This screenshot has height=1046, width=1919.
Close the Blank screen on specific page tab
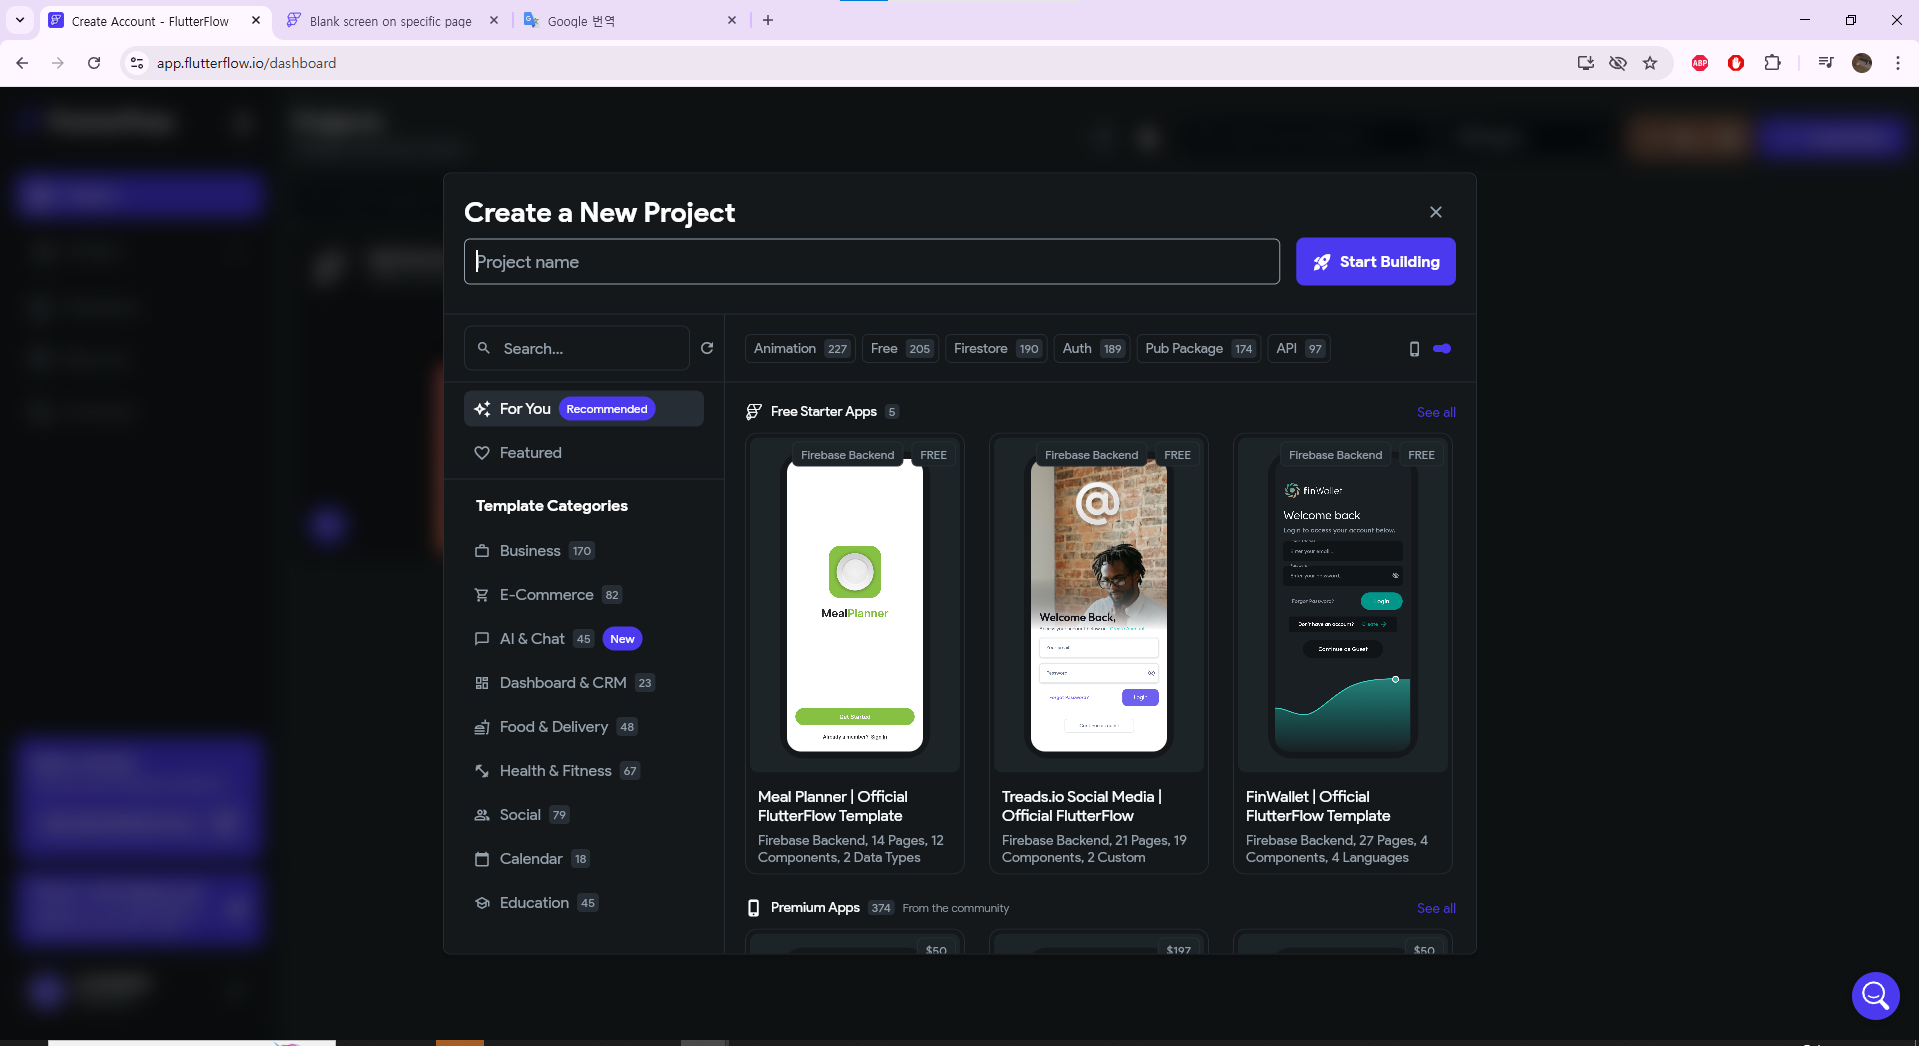494,20
